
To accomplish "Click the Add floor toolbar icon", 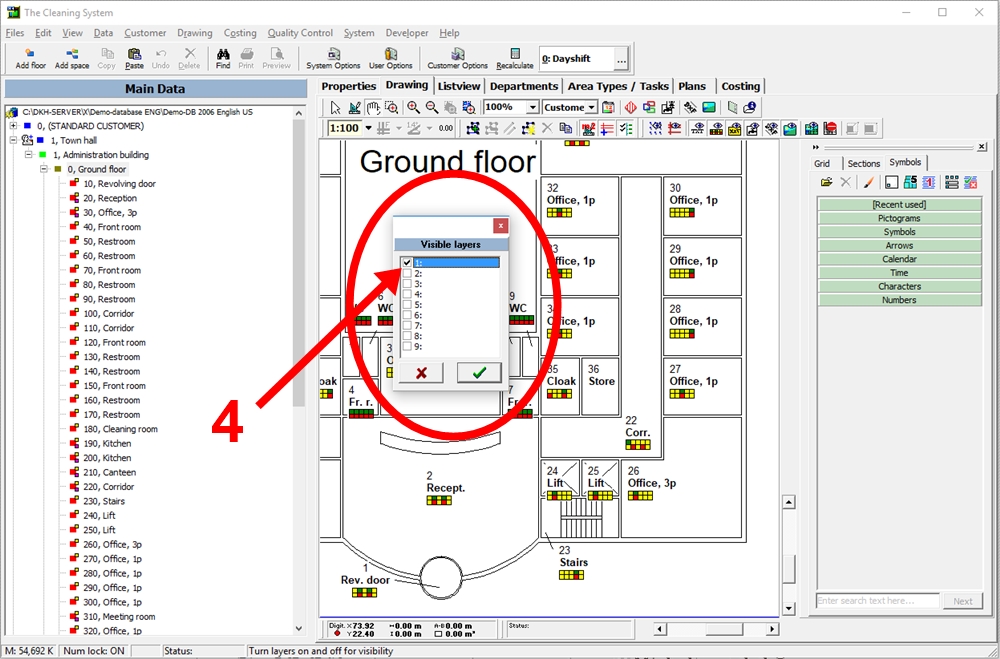I will pos(30,58).
